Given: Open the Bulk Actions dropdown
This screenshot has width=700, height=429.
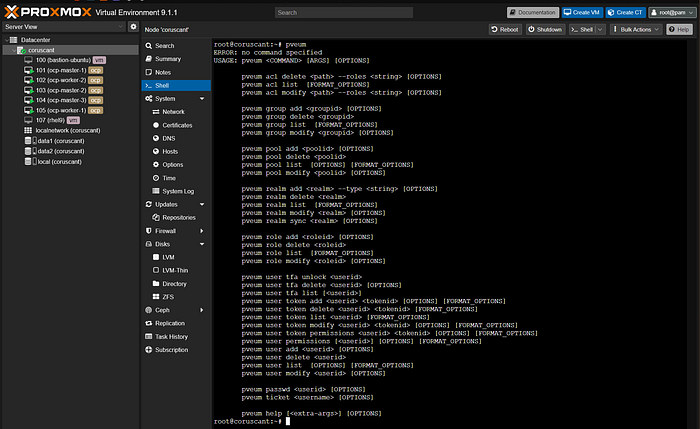Looking at the screenshot, I should tap(637, 30).
